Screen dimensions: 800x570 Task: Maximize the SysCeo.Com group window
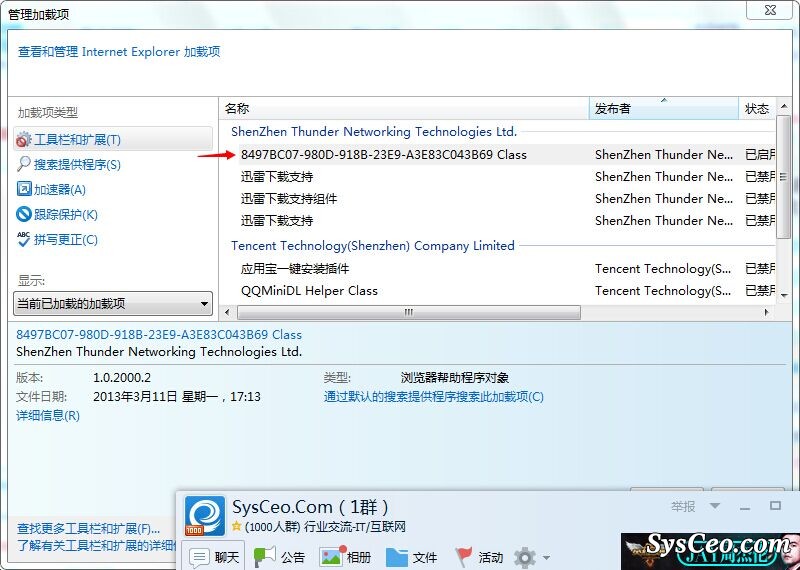click(776, 506)
